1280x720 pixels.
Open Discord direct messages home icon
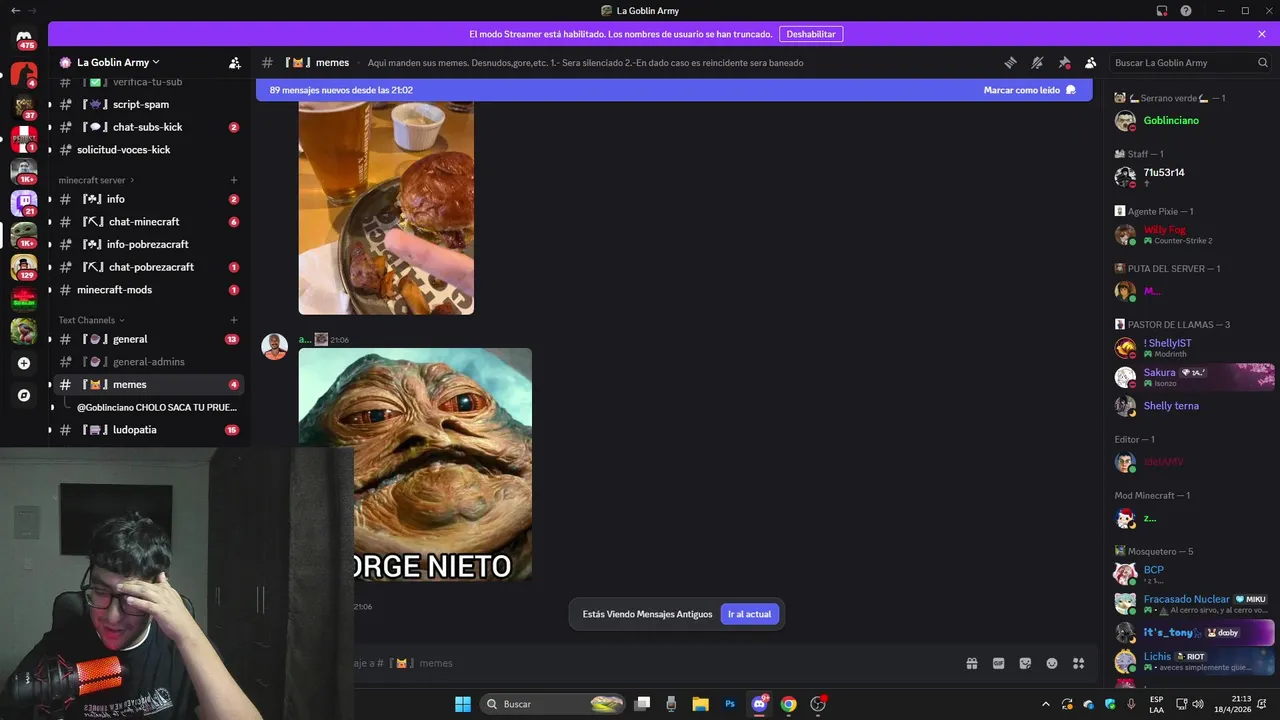point(24,40)
